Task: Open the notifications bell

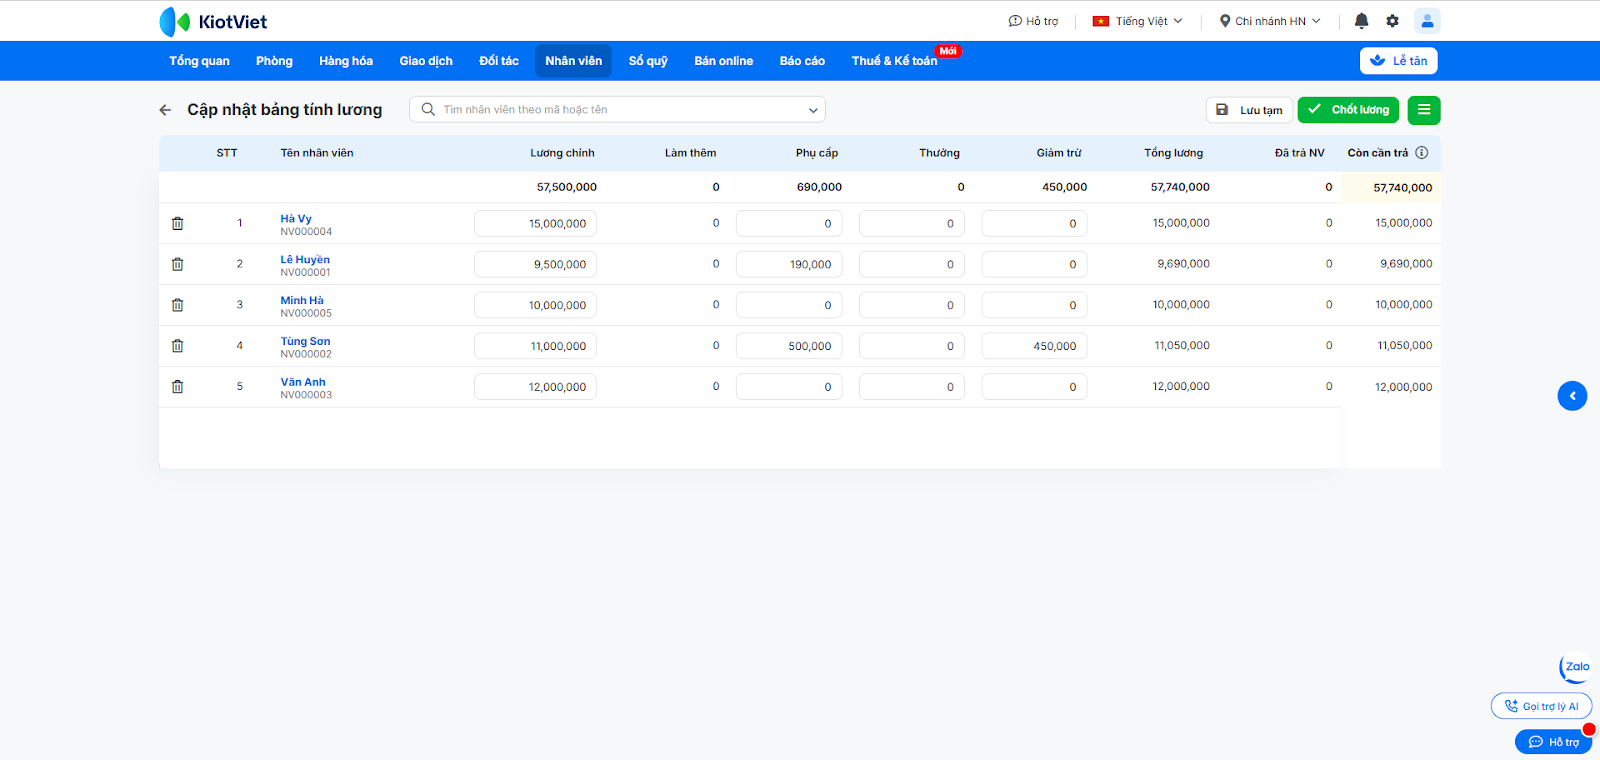Action: [1361, 21]
